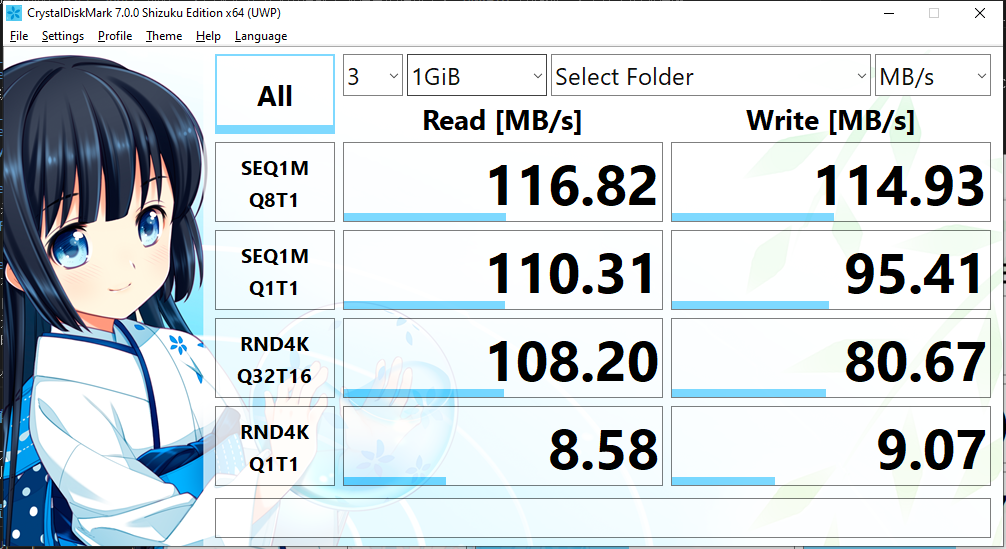Minimize the CrystalDiskMark window
This screenshot has width=1006, height=549.
pos(889,13)
